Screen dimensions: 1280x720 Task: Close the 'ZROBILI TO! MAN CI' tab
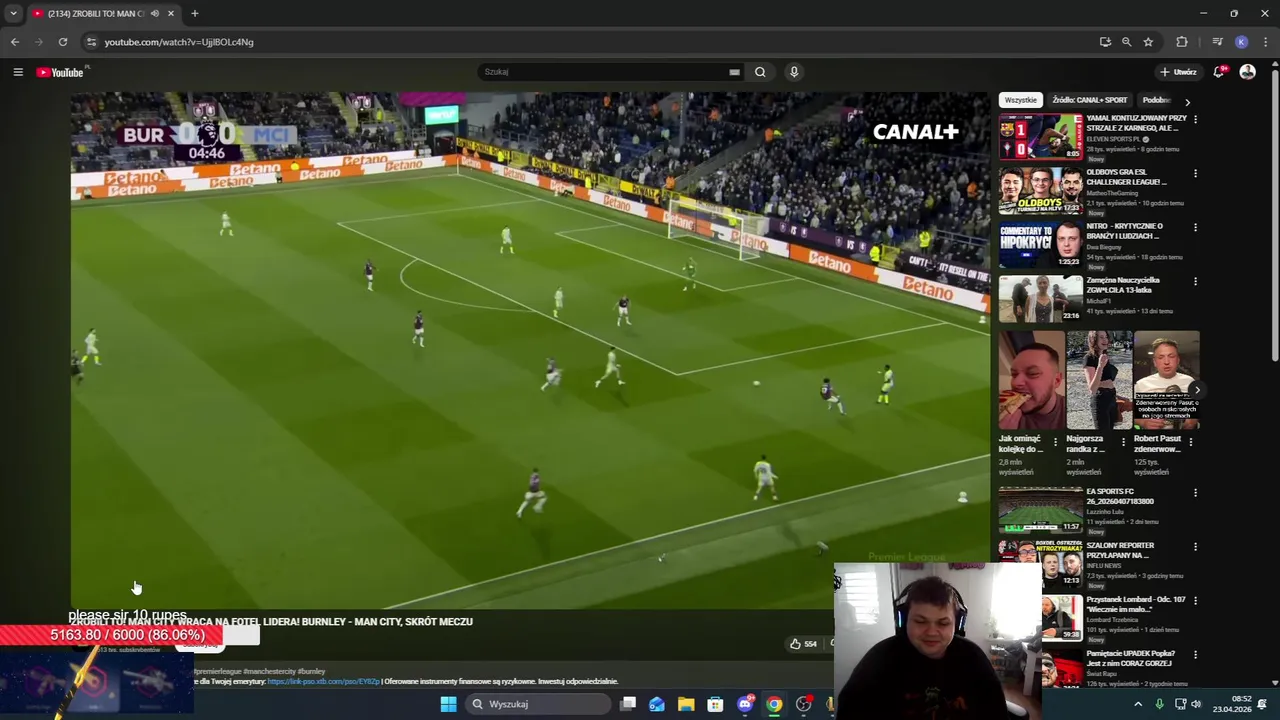coord(170,14)
